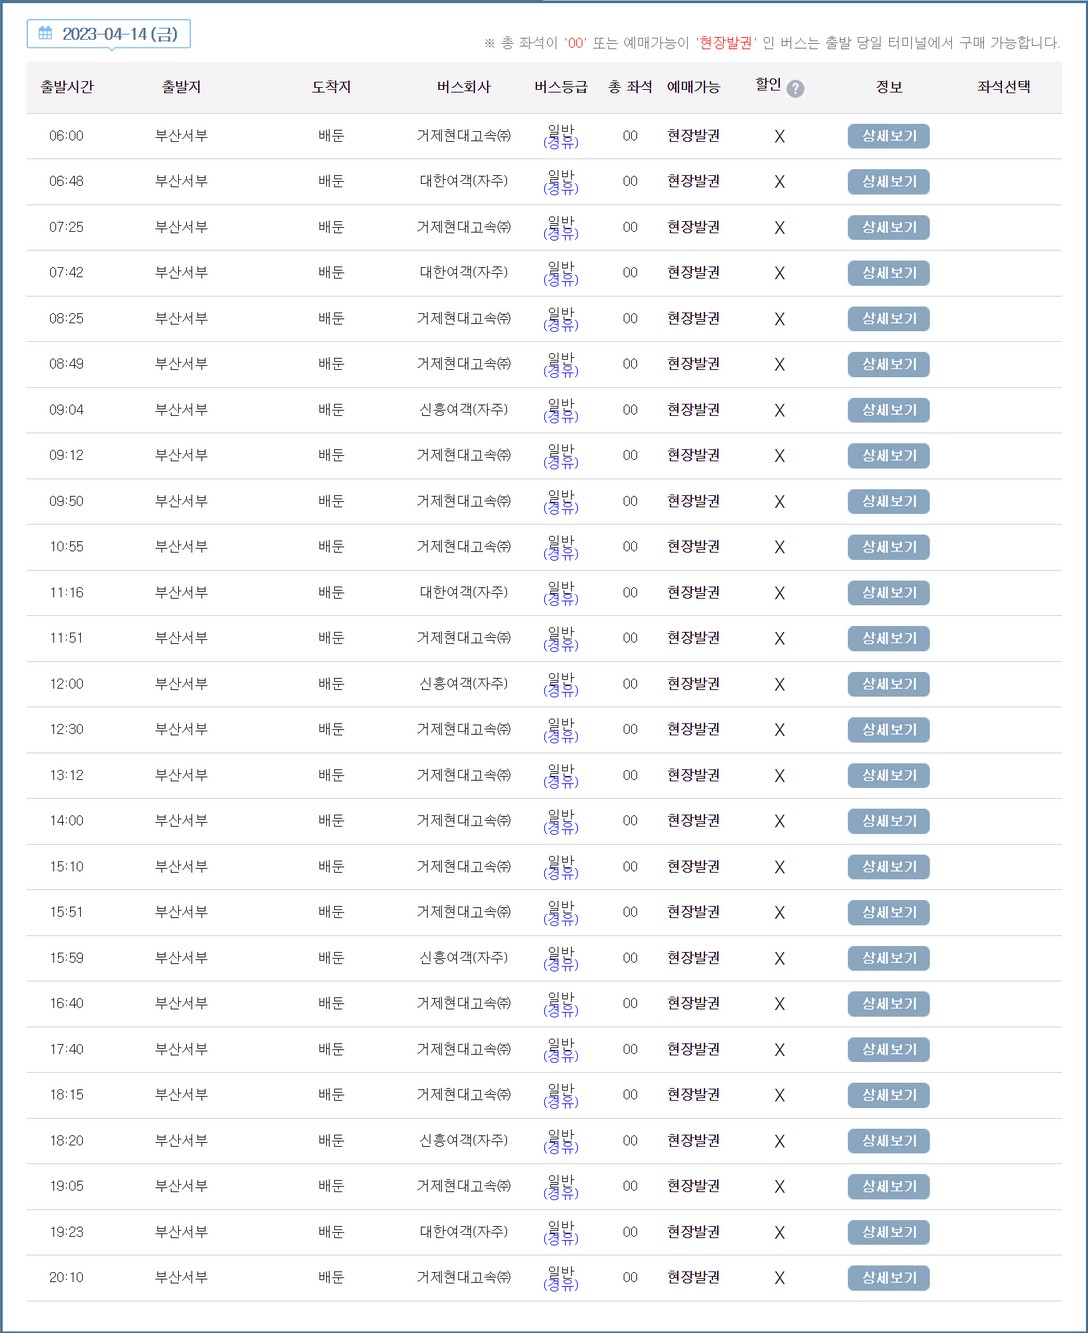The image size is (1088, 1333).
Task: Open details of the 12:30 bus
Action: [x=888, y=730]
